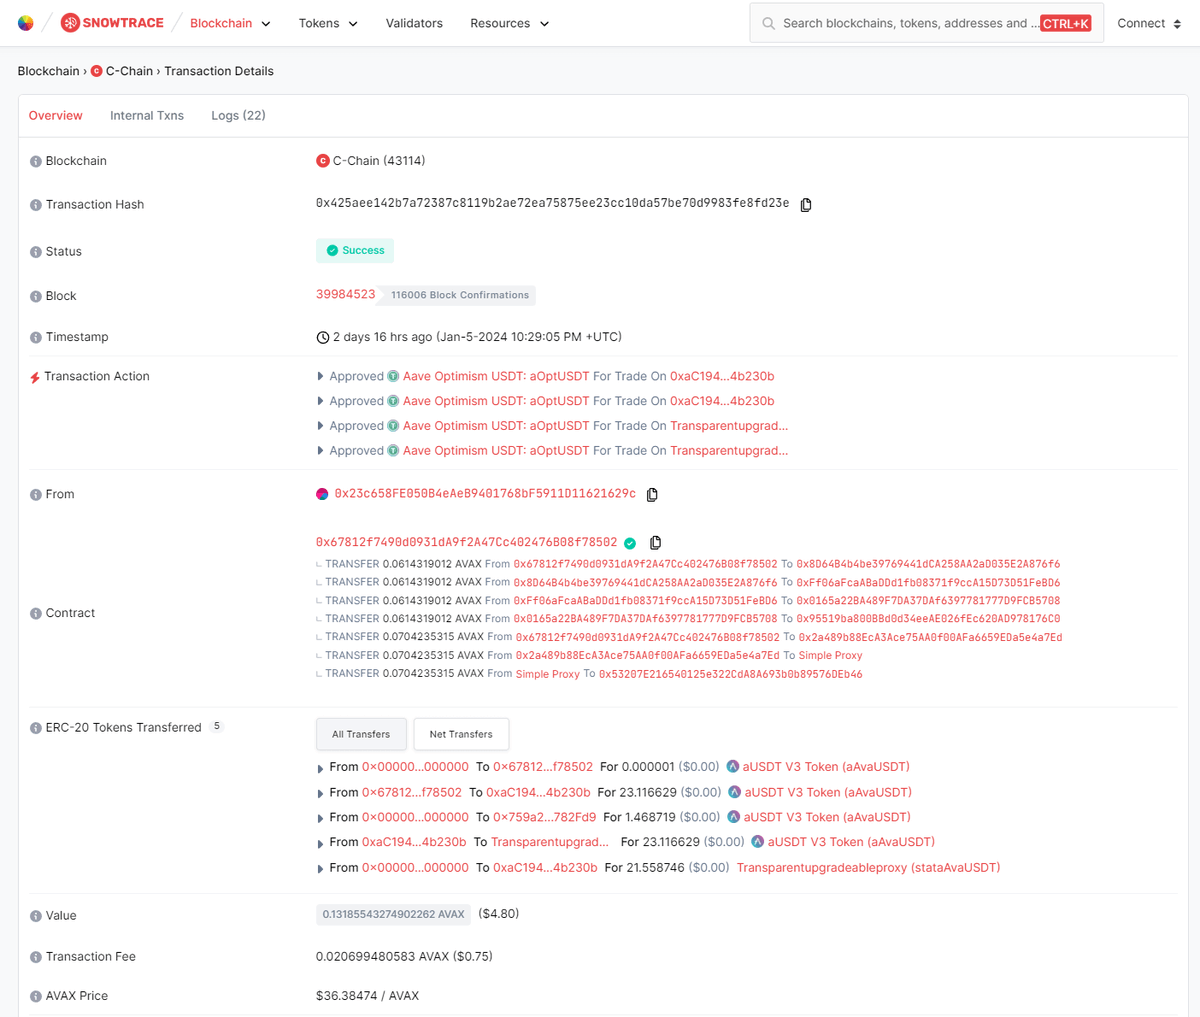The height and width of the screenshot is (1017, 1200).
Task: Open the Tokens dropdown
Action: tap(327, 22)
